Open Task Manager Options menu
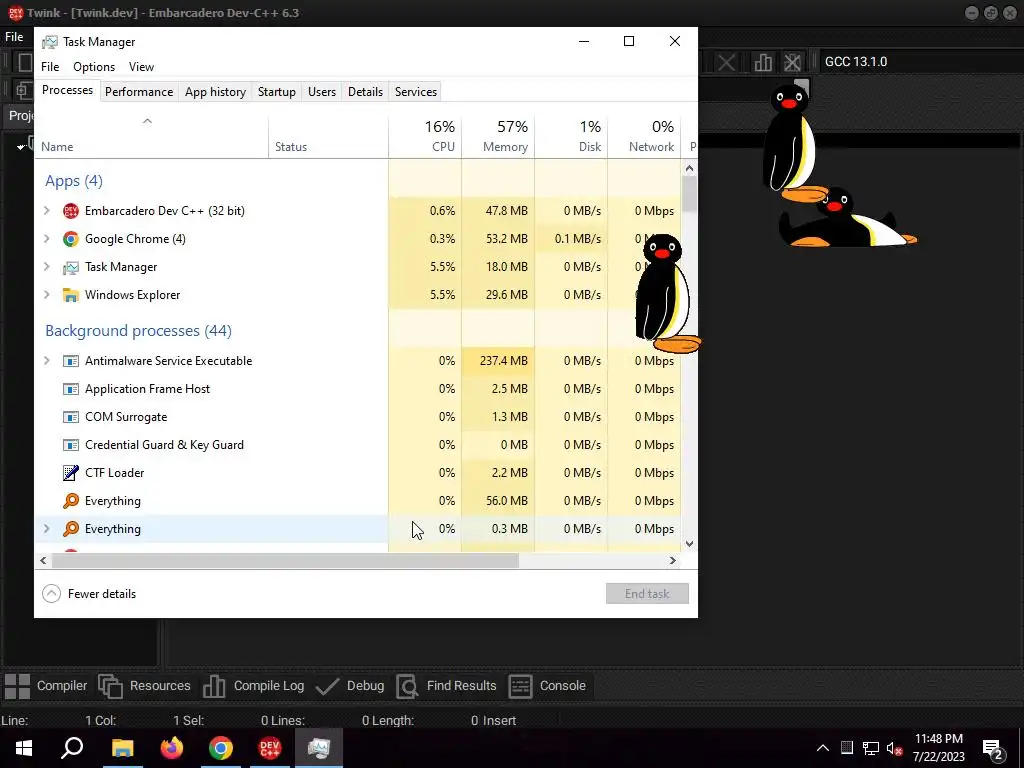This screenshot has width=1024, height=768. tap(94, 67)
